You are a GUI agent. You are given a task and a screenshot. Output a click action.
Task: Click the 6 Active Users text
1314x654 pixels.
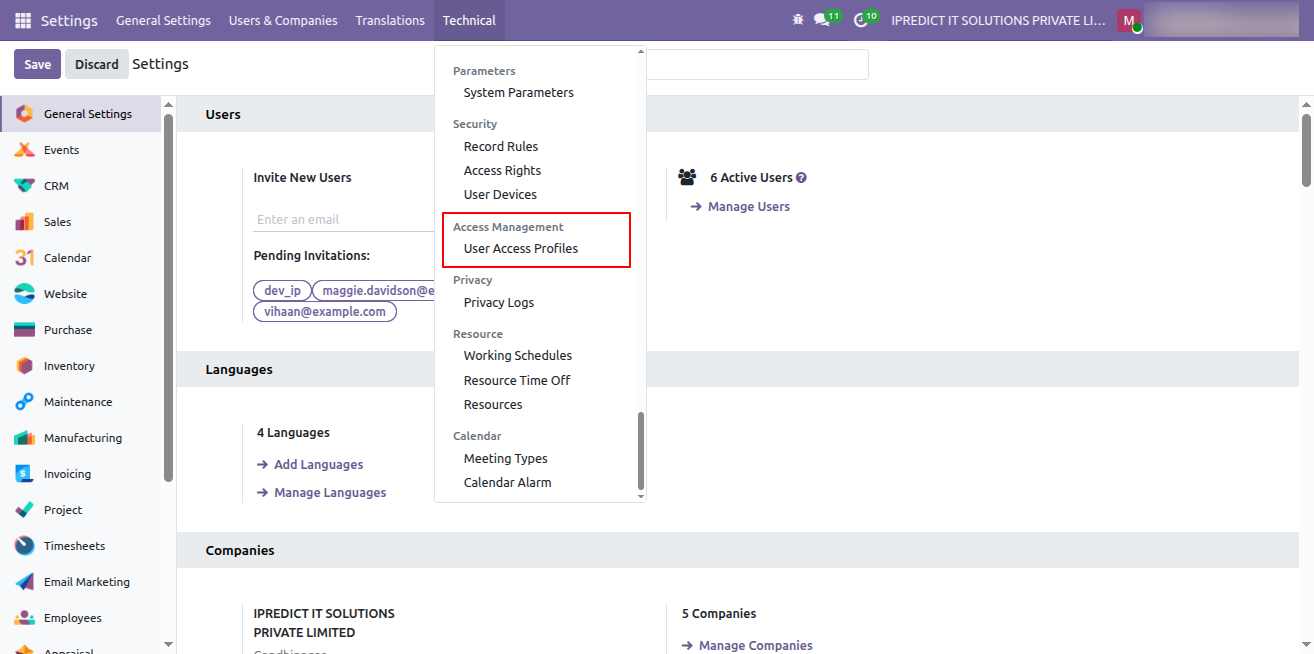pyautogui.click(x=751, y=178)
